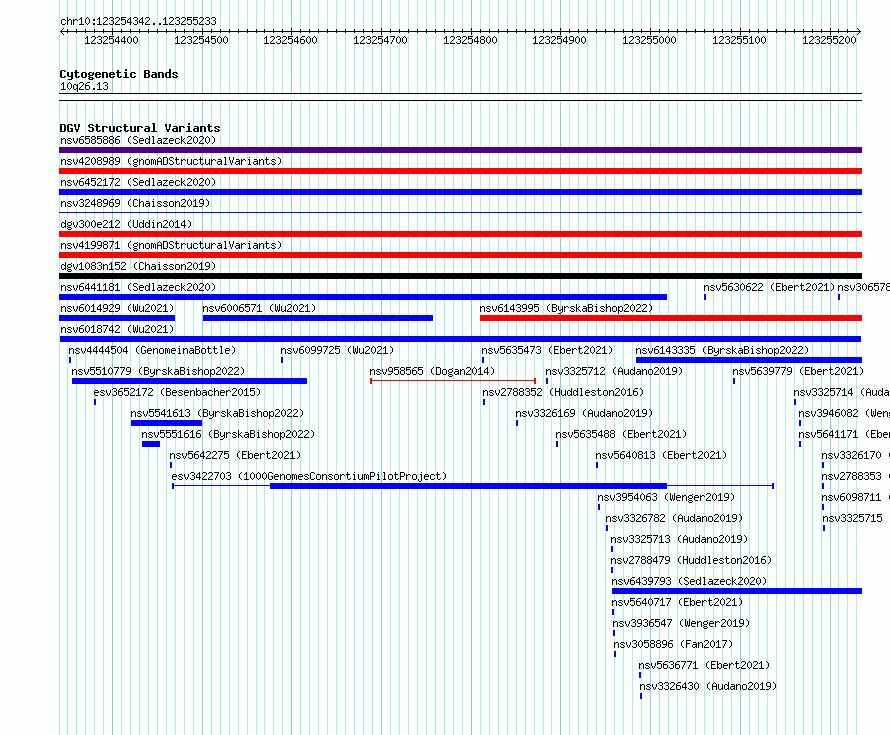Select the purple nsv6585886 variant bar
Image resolution: width=890 pixels, height=735 pixels.
coord(460,150)
